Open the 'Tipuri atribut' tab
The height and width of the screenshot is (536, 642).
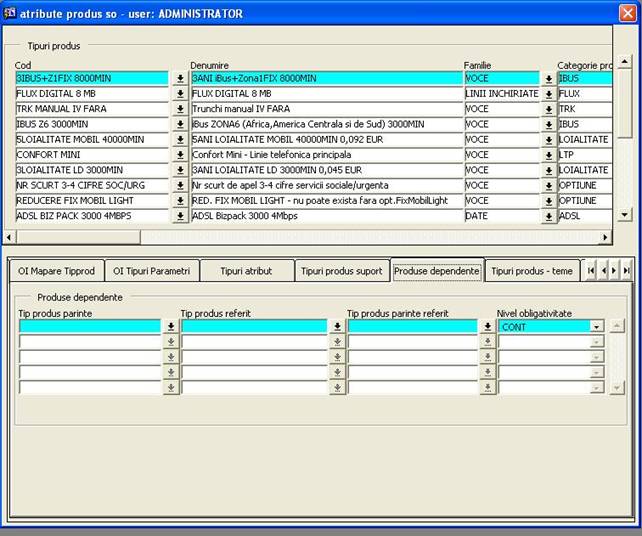coord(246,271)
